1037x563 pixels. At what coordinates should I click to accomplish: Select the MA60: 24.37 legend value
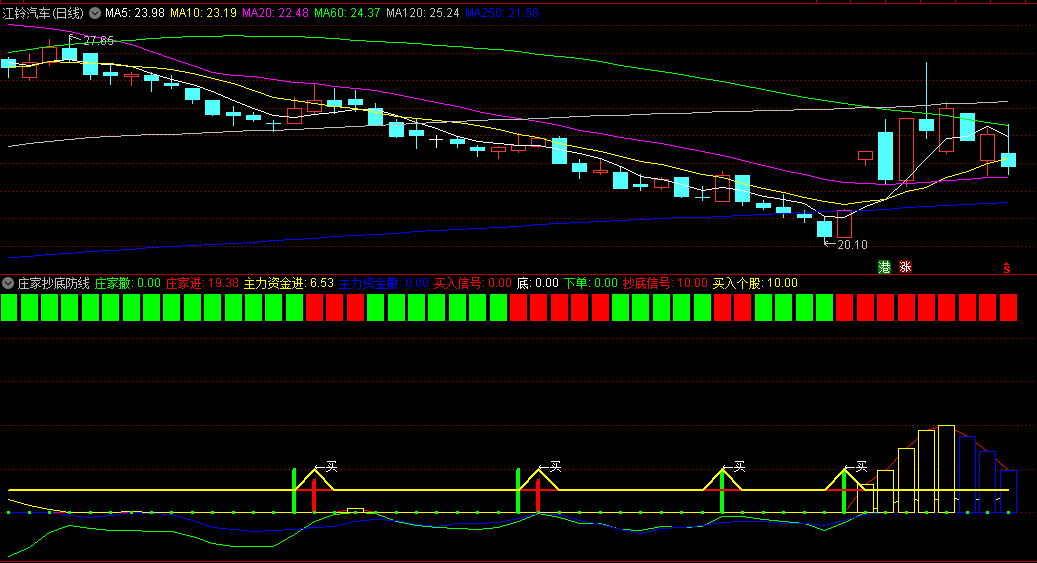[347, 13]
